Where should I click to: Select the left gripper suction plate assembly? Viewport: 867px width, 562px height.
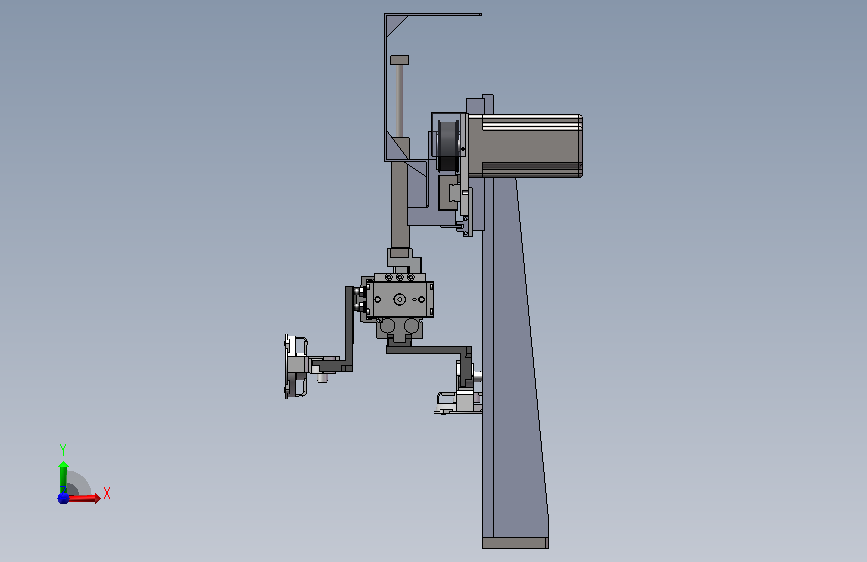point(296,366)
